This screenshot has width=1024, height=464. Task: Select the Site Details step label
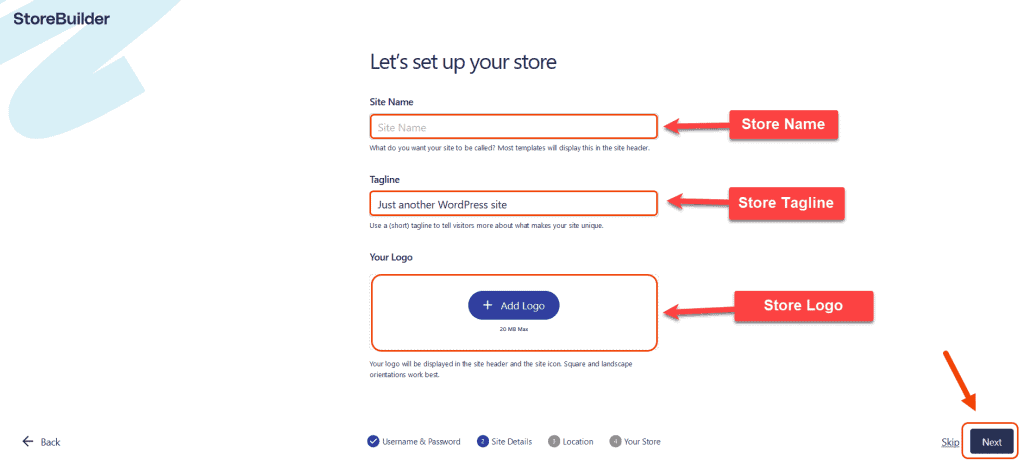[511, 441]
